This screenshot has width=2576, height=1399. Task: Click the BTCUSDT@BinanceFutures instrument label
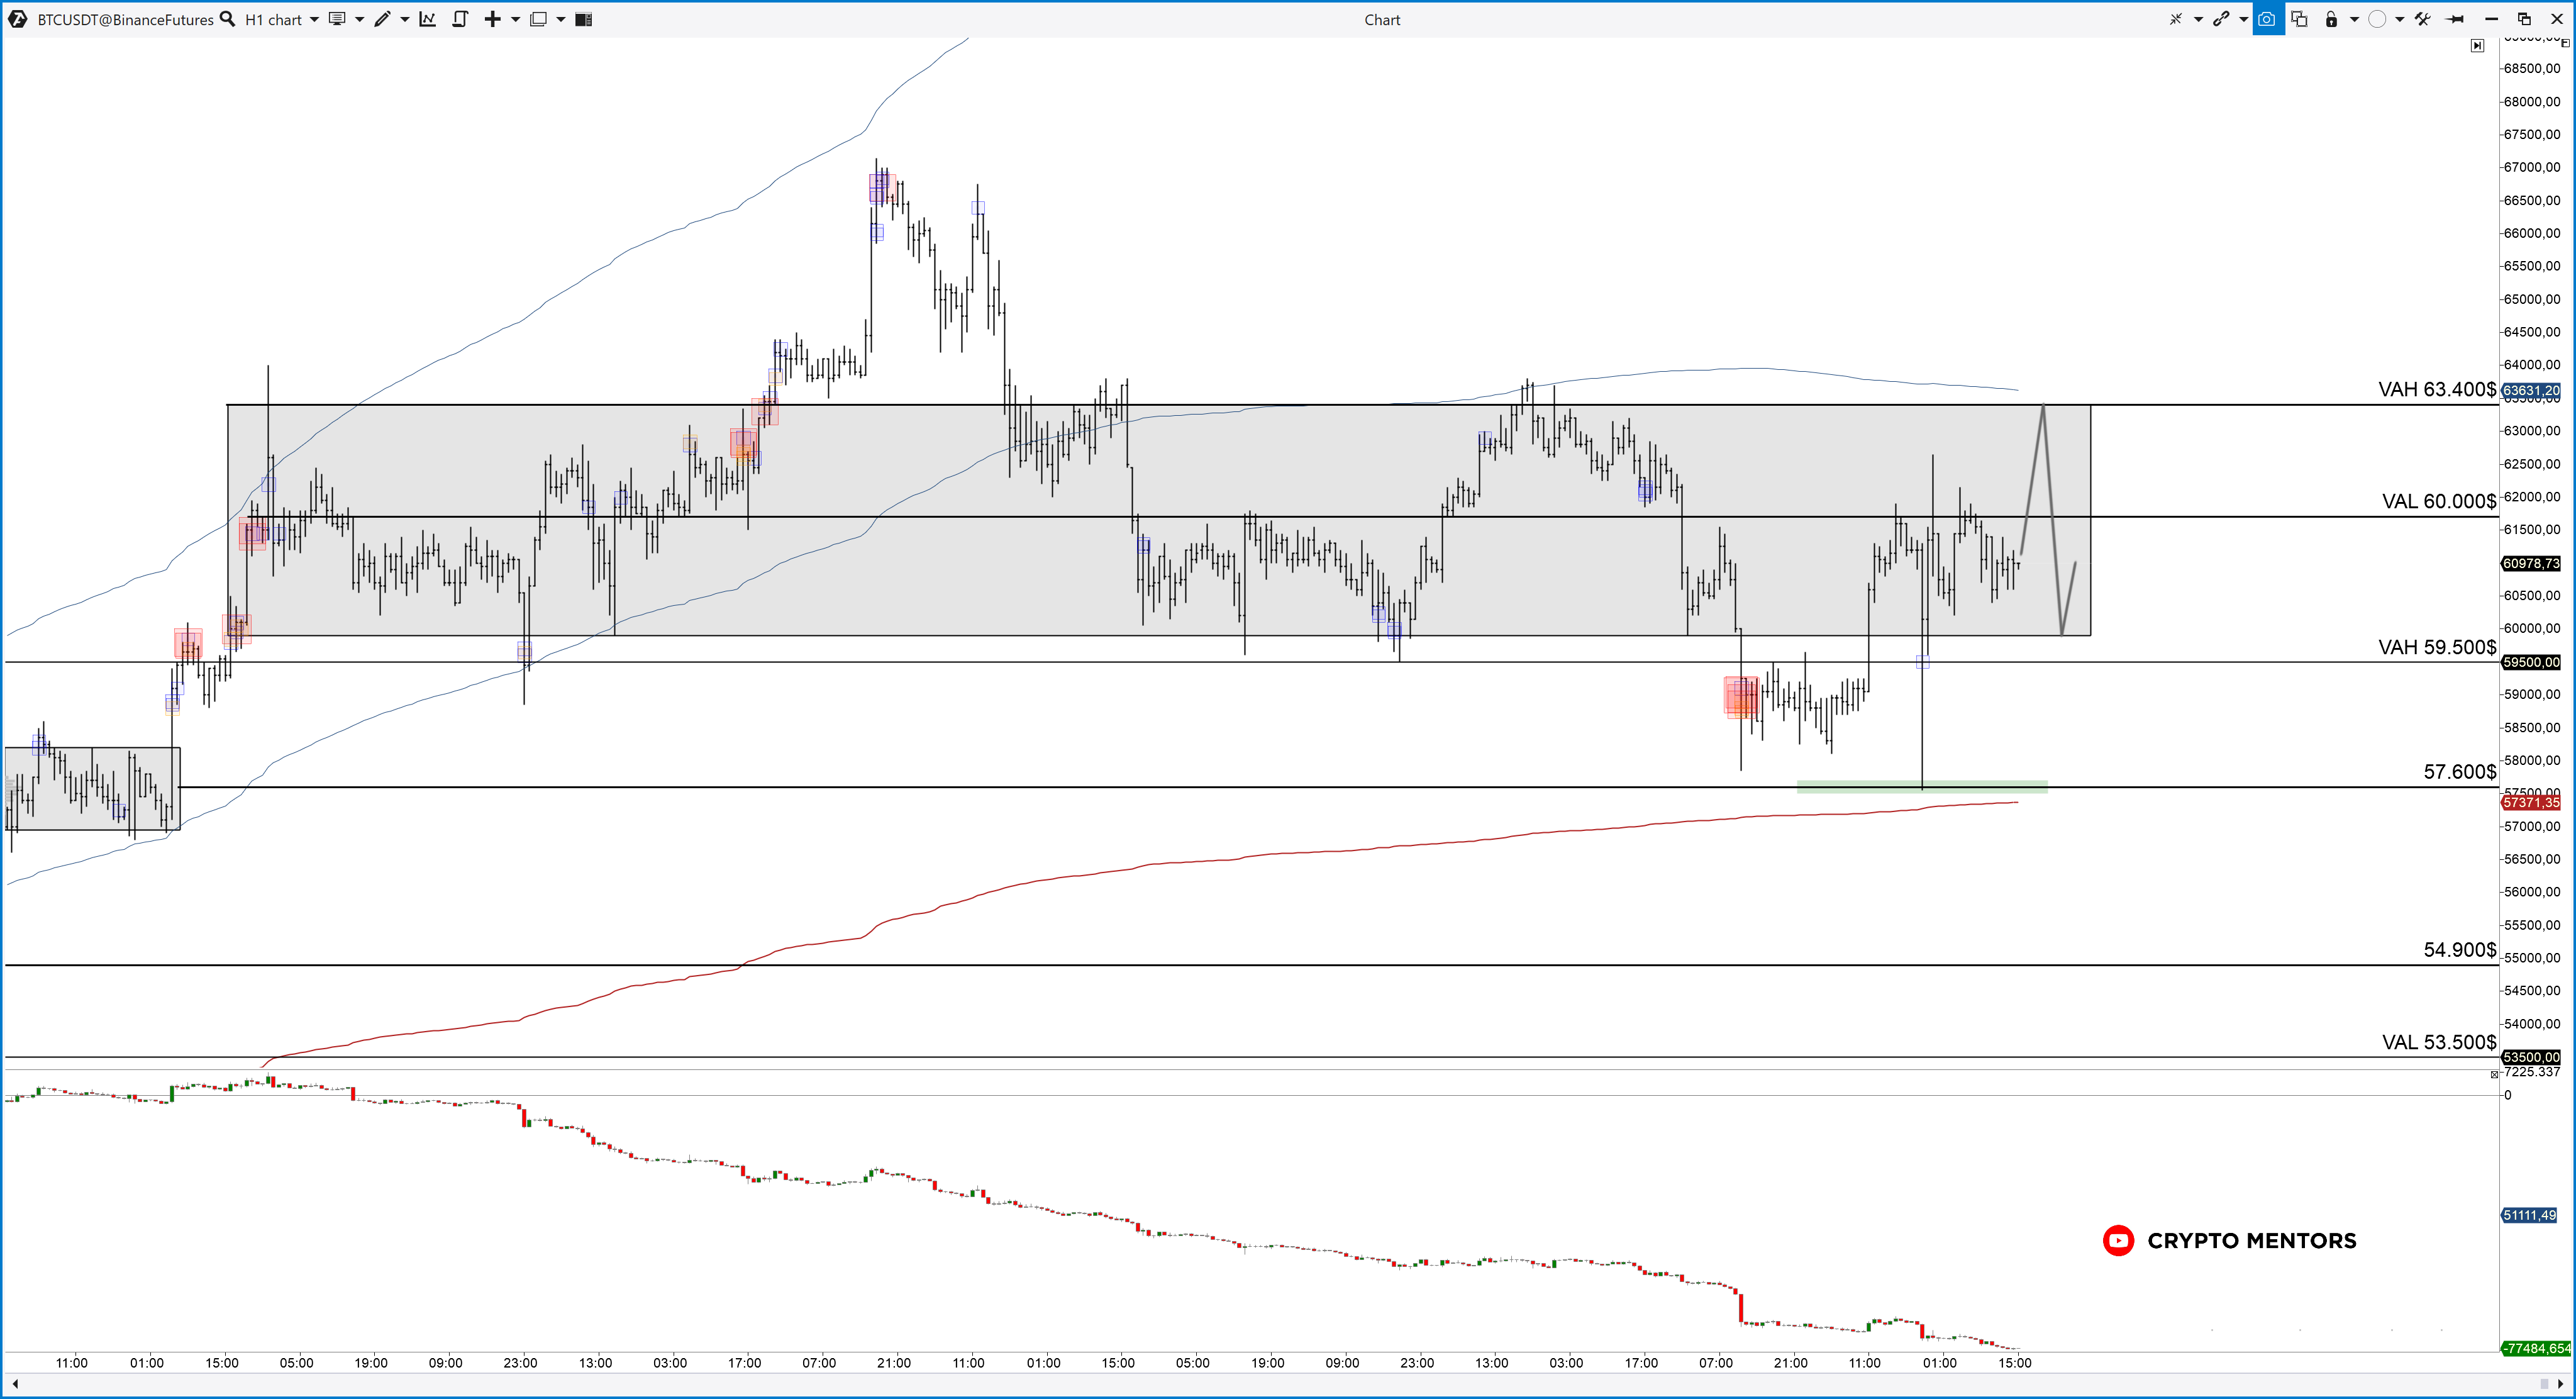pyautogui.click(x=125, y=19)
